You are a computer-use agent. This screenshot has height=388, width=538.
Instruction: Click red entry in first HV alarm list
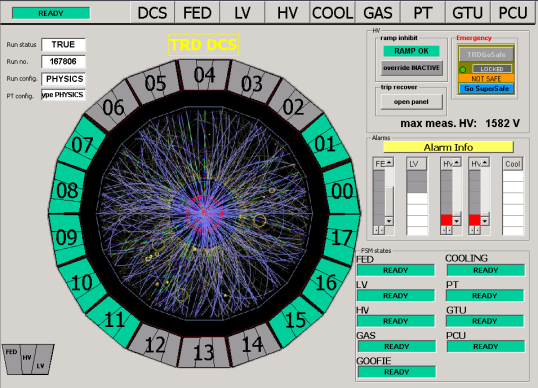pos(446,220)
